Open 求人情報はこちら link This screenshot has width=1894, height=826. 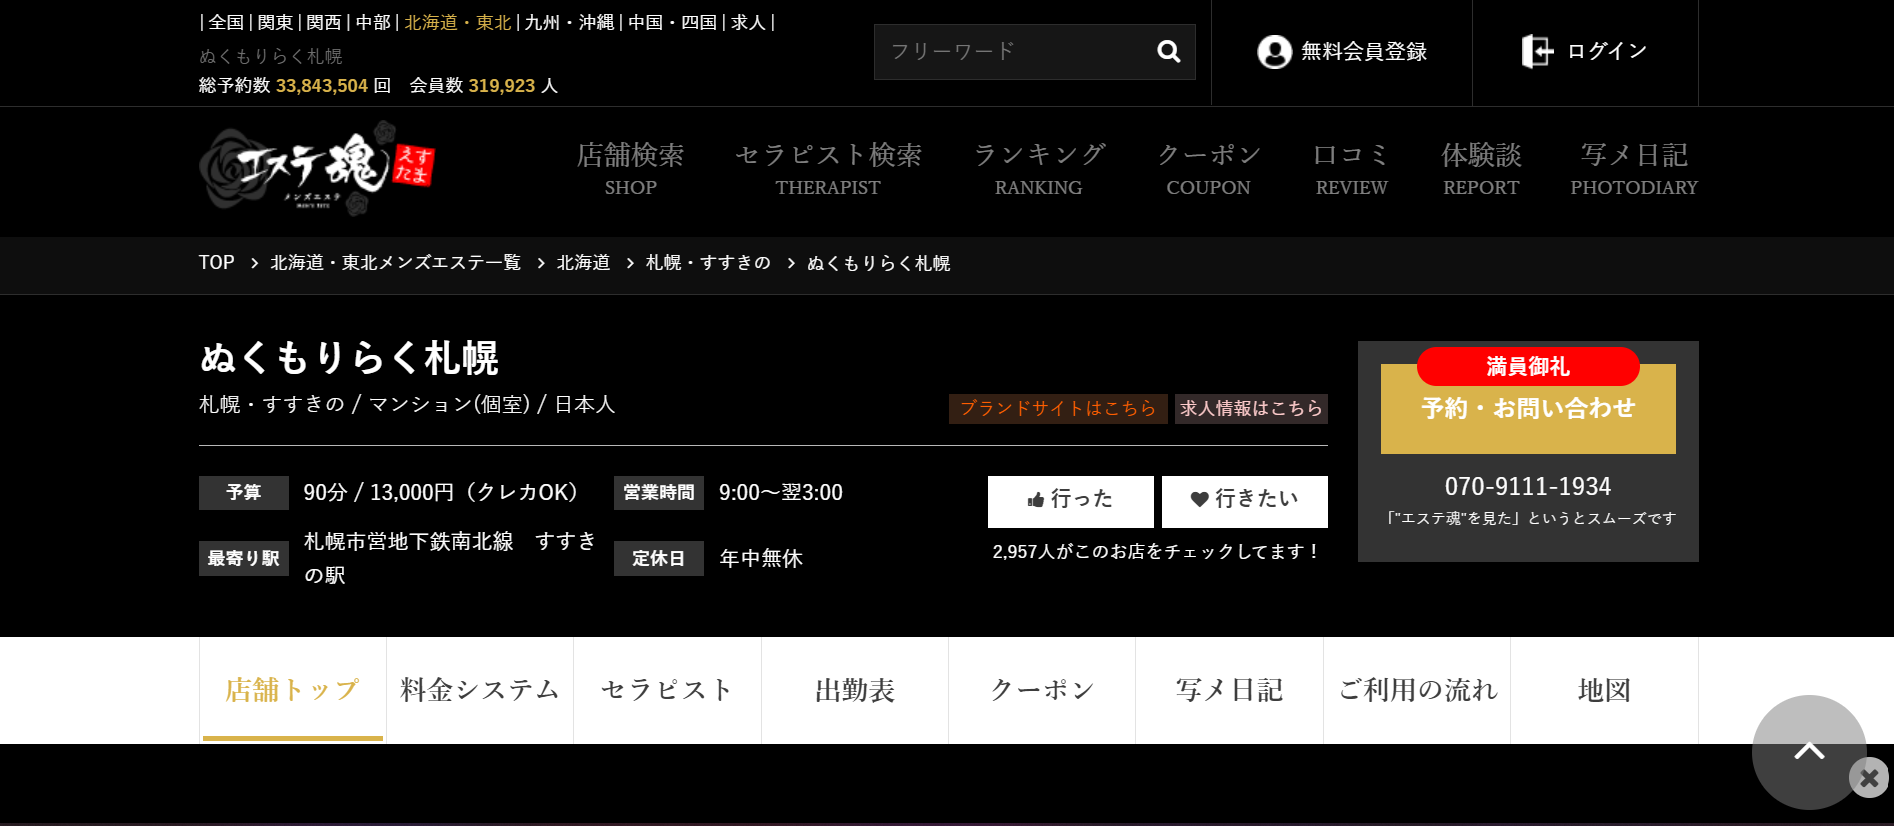coord(1251,408)
